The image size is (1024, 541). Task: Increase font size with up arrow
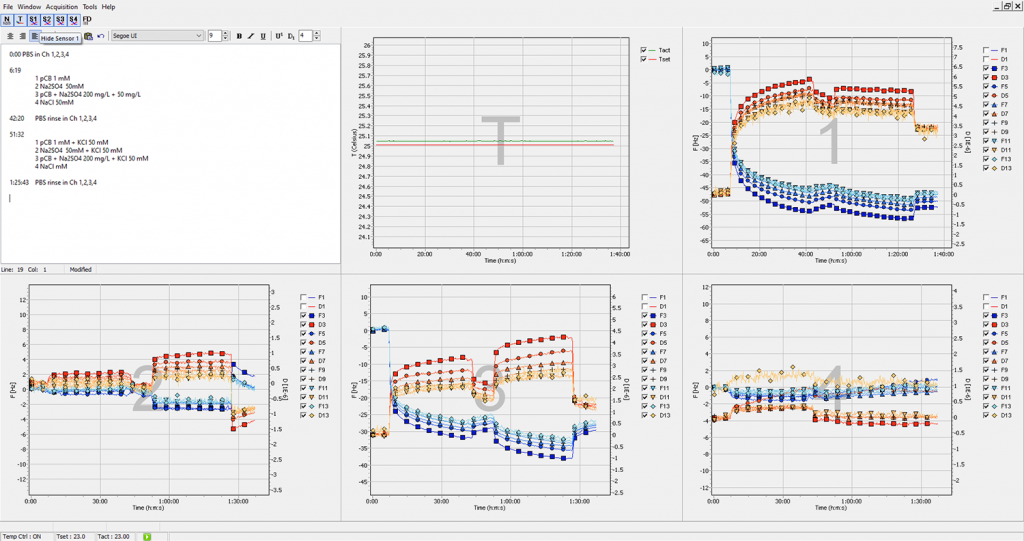coord(225,33)
